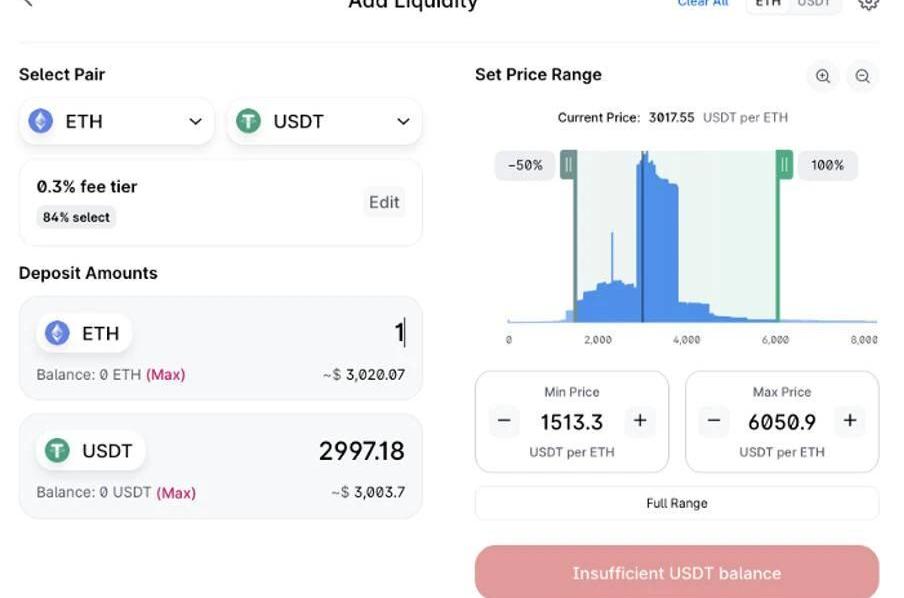The image size is (904, 598).
Task: Increase Min Price with plus button
Action: click(x=640, y=421)
